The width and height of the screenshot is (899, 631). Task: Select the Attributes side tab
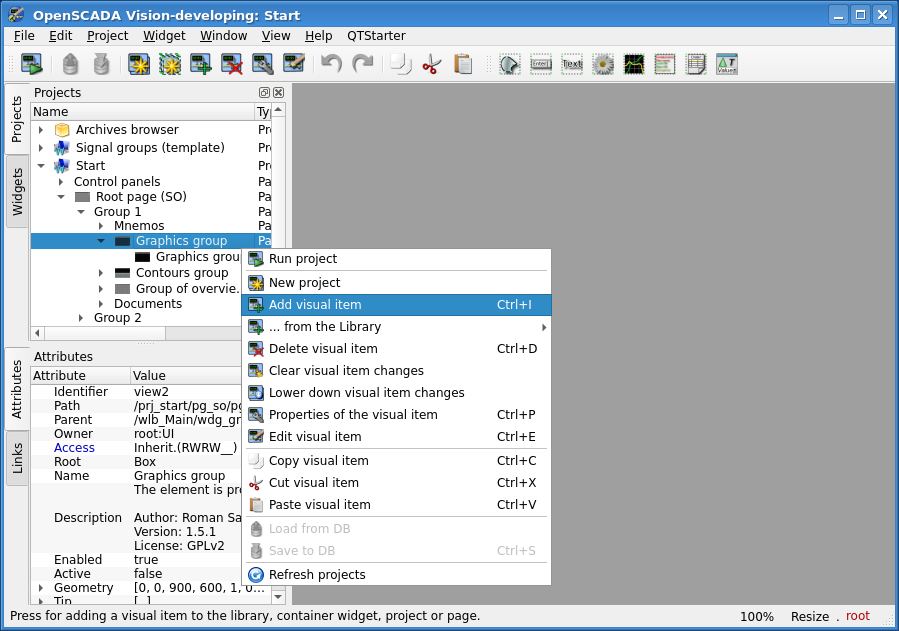[17, 389]
